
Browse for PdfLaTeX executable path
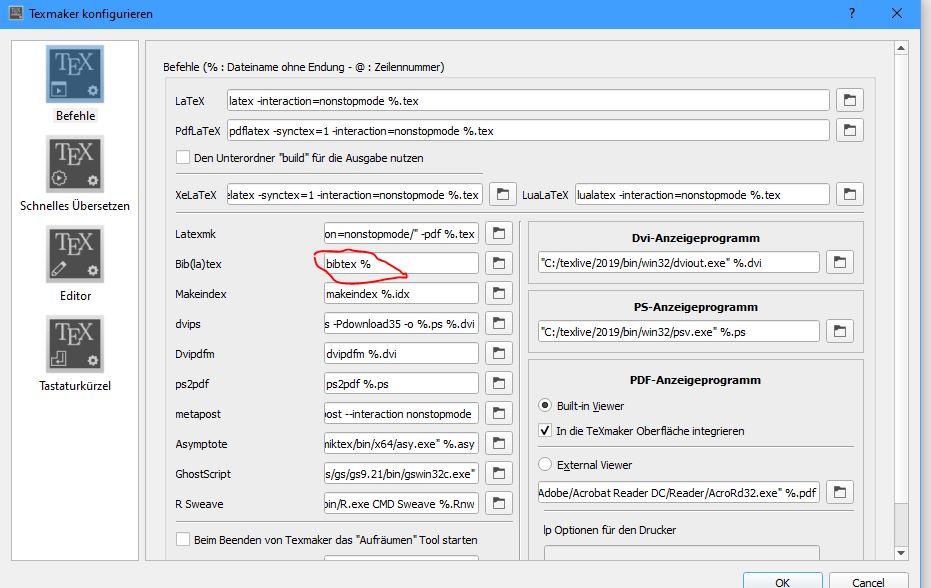849,131
